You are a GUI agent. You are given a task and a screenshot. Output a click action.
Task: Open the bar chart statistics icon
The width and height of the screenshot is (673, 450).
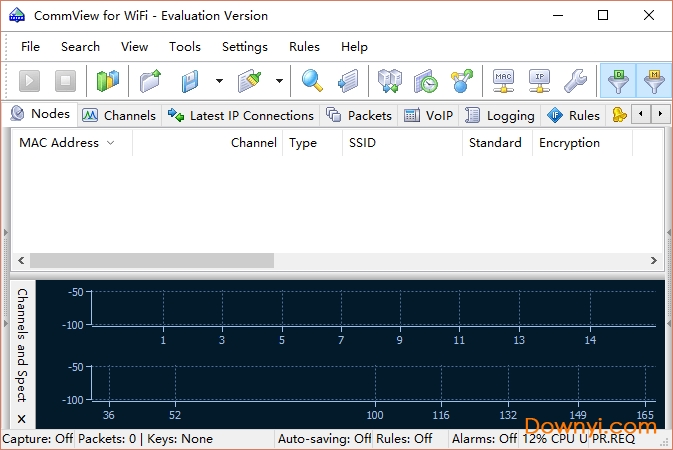click(x=108, y=81)
